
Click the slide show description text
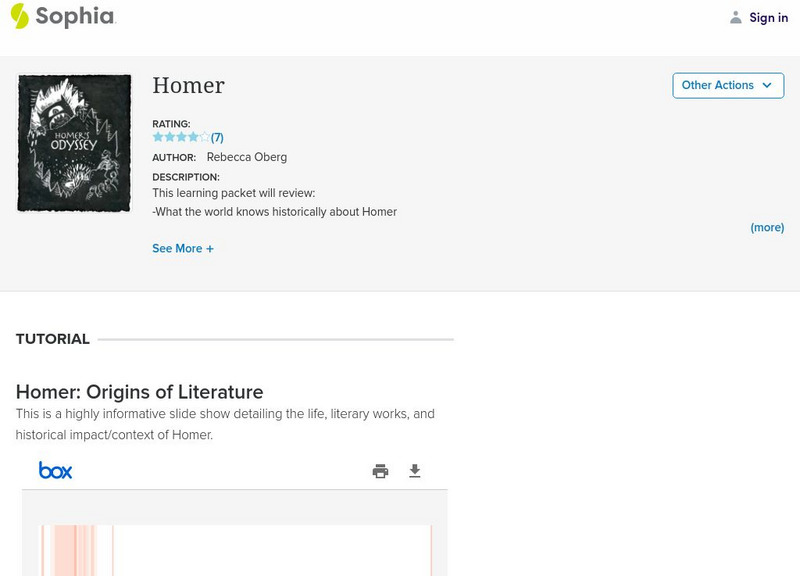[x=225, y=424]
